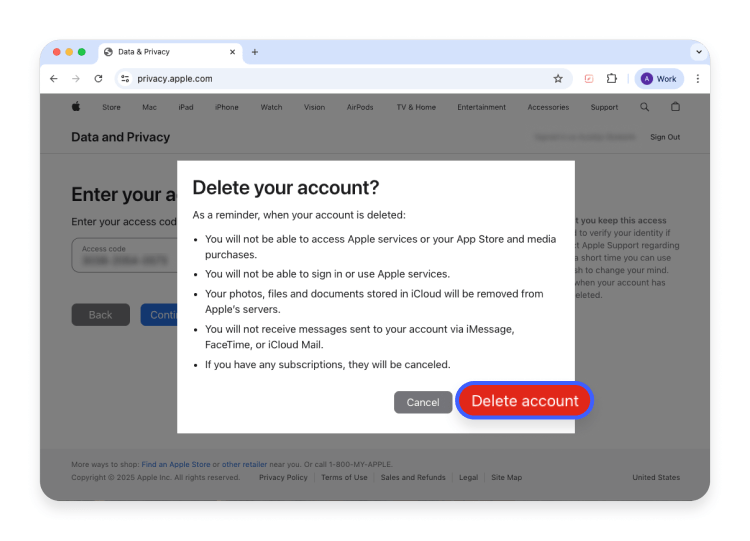Click into the Access code field
The image size is (750, 541).
tap(124, 255)
